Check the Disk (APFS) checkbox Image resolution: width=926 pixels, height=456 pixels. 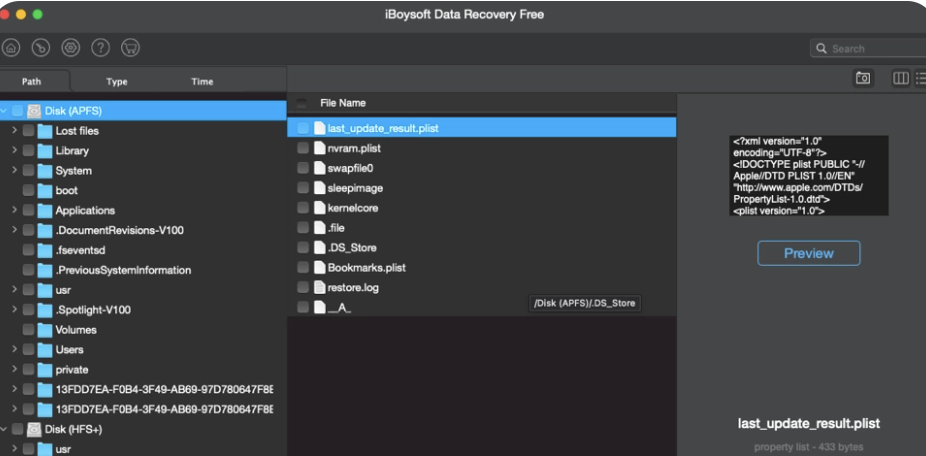tap(17, 110)
